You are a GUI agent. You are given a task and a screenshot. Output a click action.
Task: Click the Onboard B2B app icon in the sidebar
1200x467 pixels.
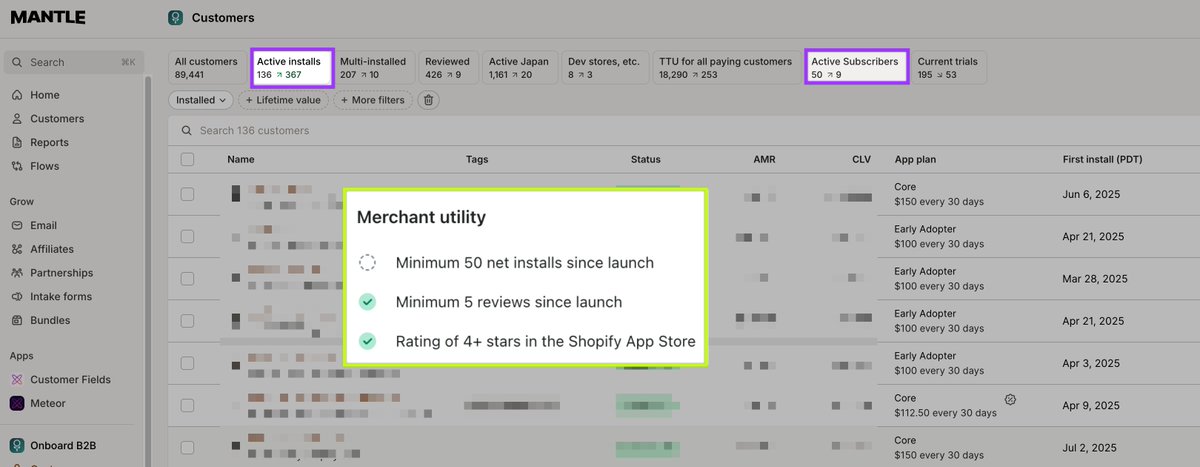pos(17,446)
